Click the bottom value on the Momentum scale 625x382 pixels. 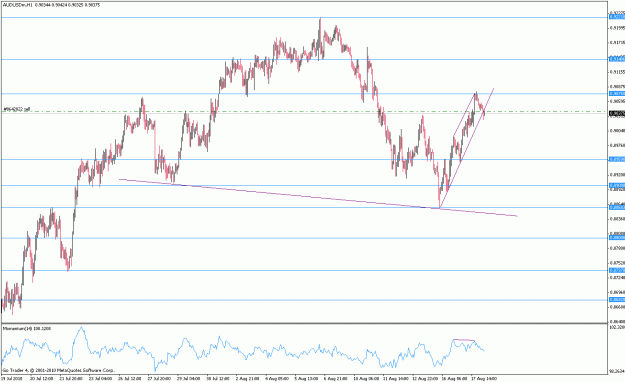click(617, 372)
